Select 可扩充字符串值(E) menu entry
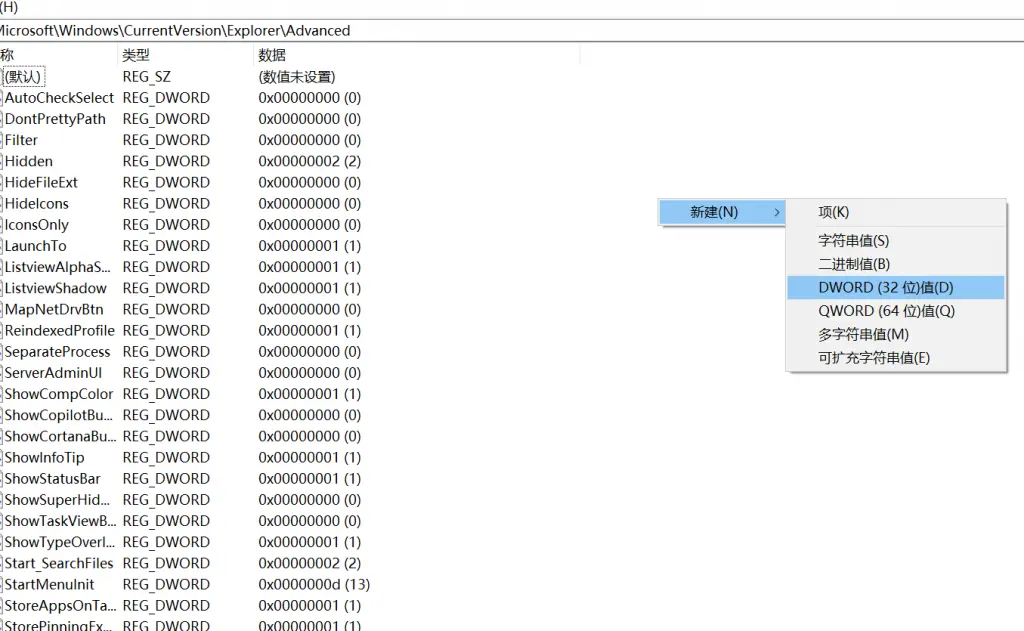This screenshot has height=631, width=1024. [895, 358]
